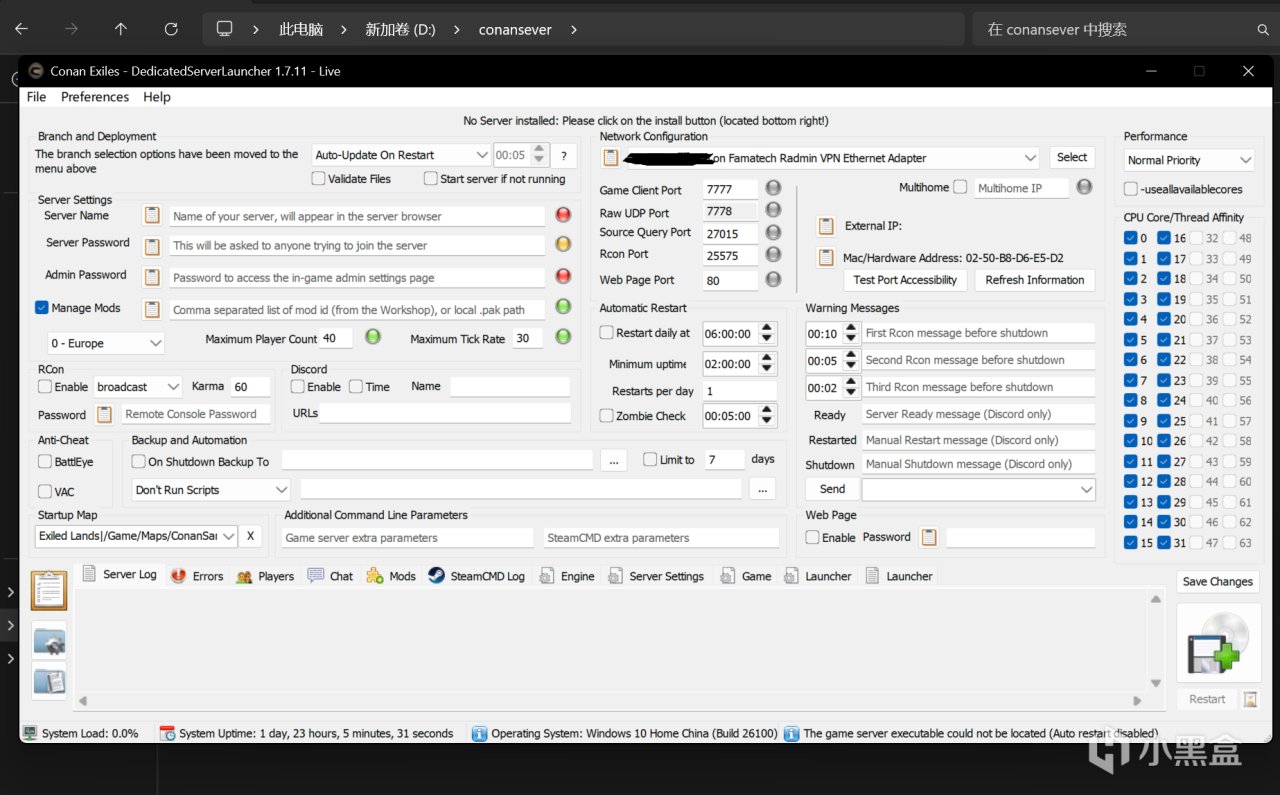The width and height of the screenshot is (1280, 795).
Task: Enable the RCon checkbox
Action: click(45, 386)
